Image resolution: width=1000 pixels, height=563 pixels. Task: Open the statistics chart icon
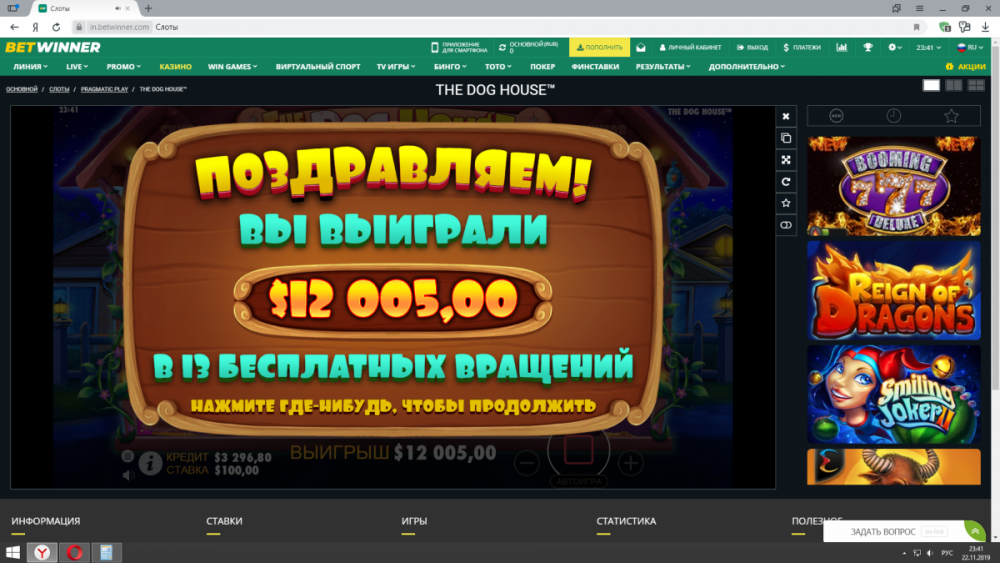[x=842, y=47]
